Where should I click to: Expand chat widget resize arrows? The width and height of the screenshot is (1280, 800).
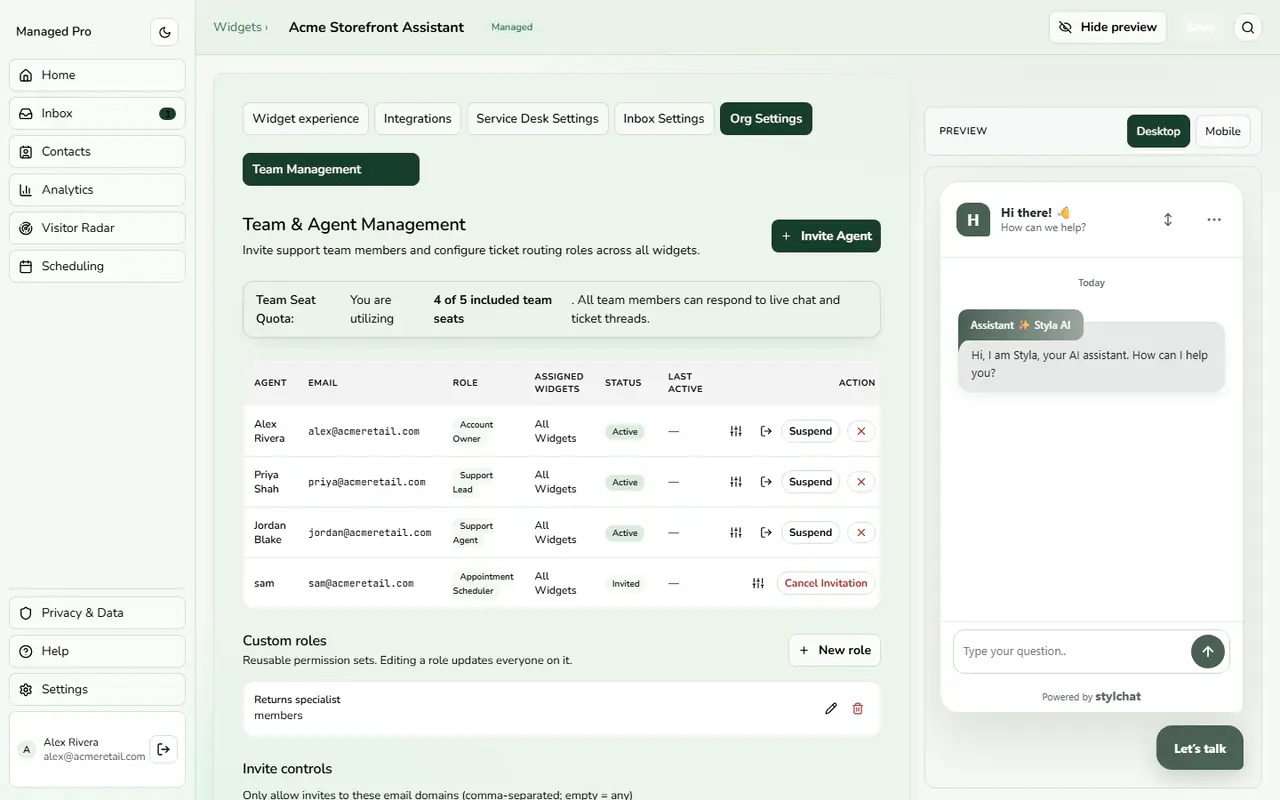pyautogui.click(x=1168, y=219)
